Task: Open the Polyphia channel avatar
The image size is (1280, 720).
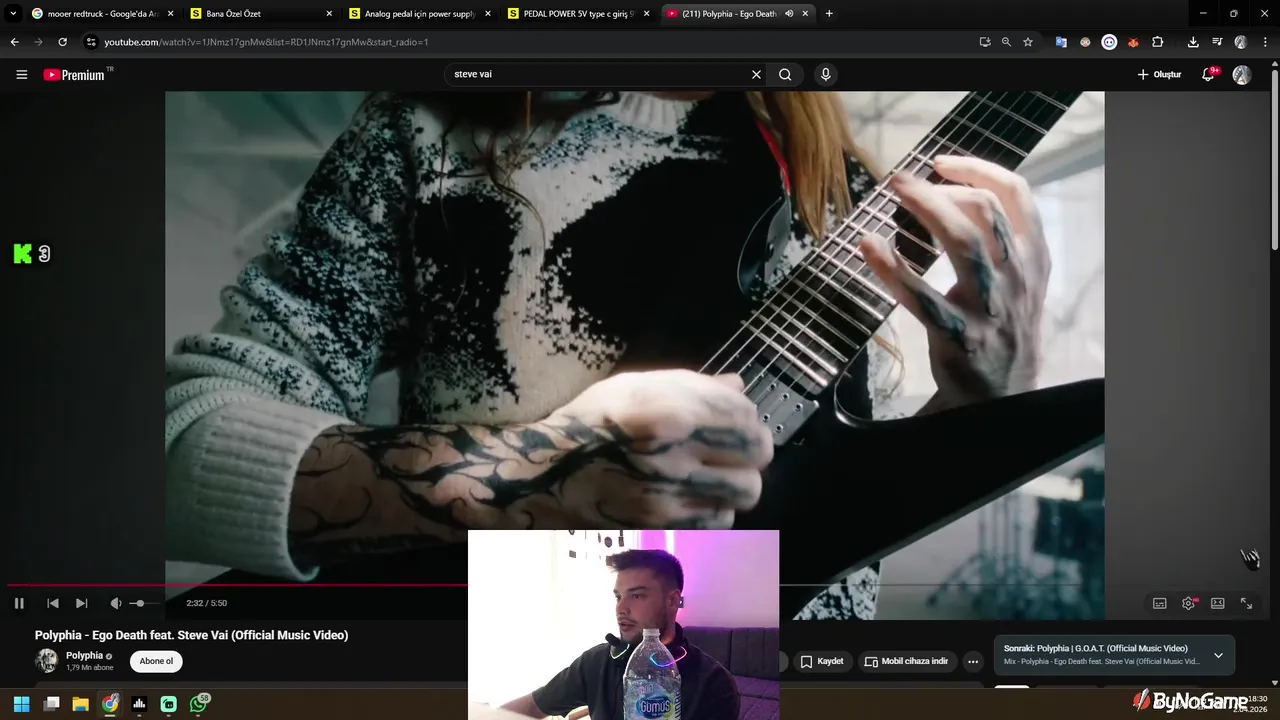Action: (47, 661)
